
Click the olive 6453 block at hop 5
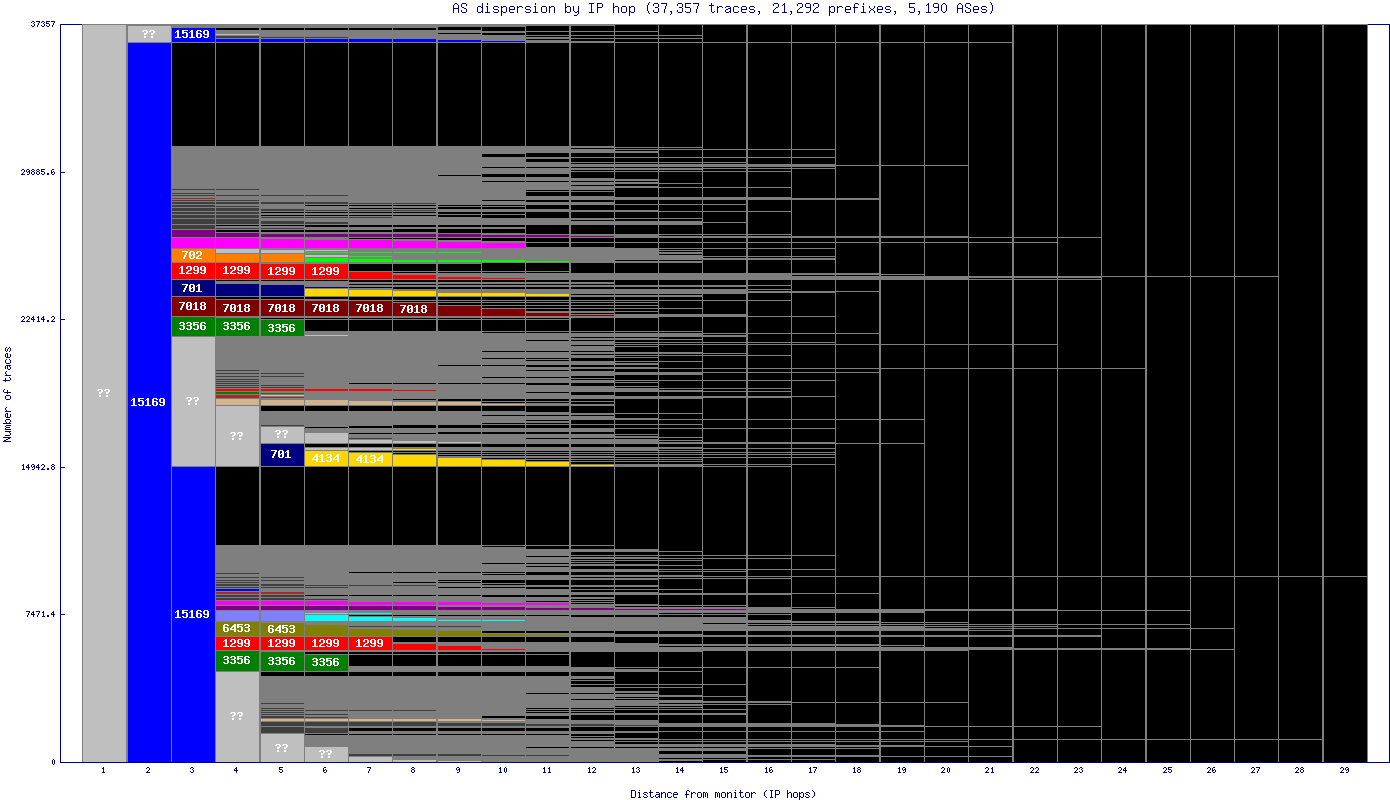[282, 629]
